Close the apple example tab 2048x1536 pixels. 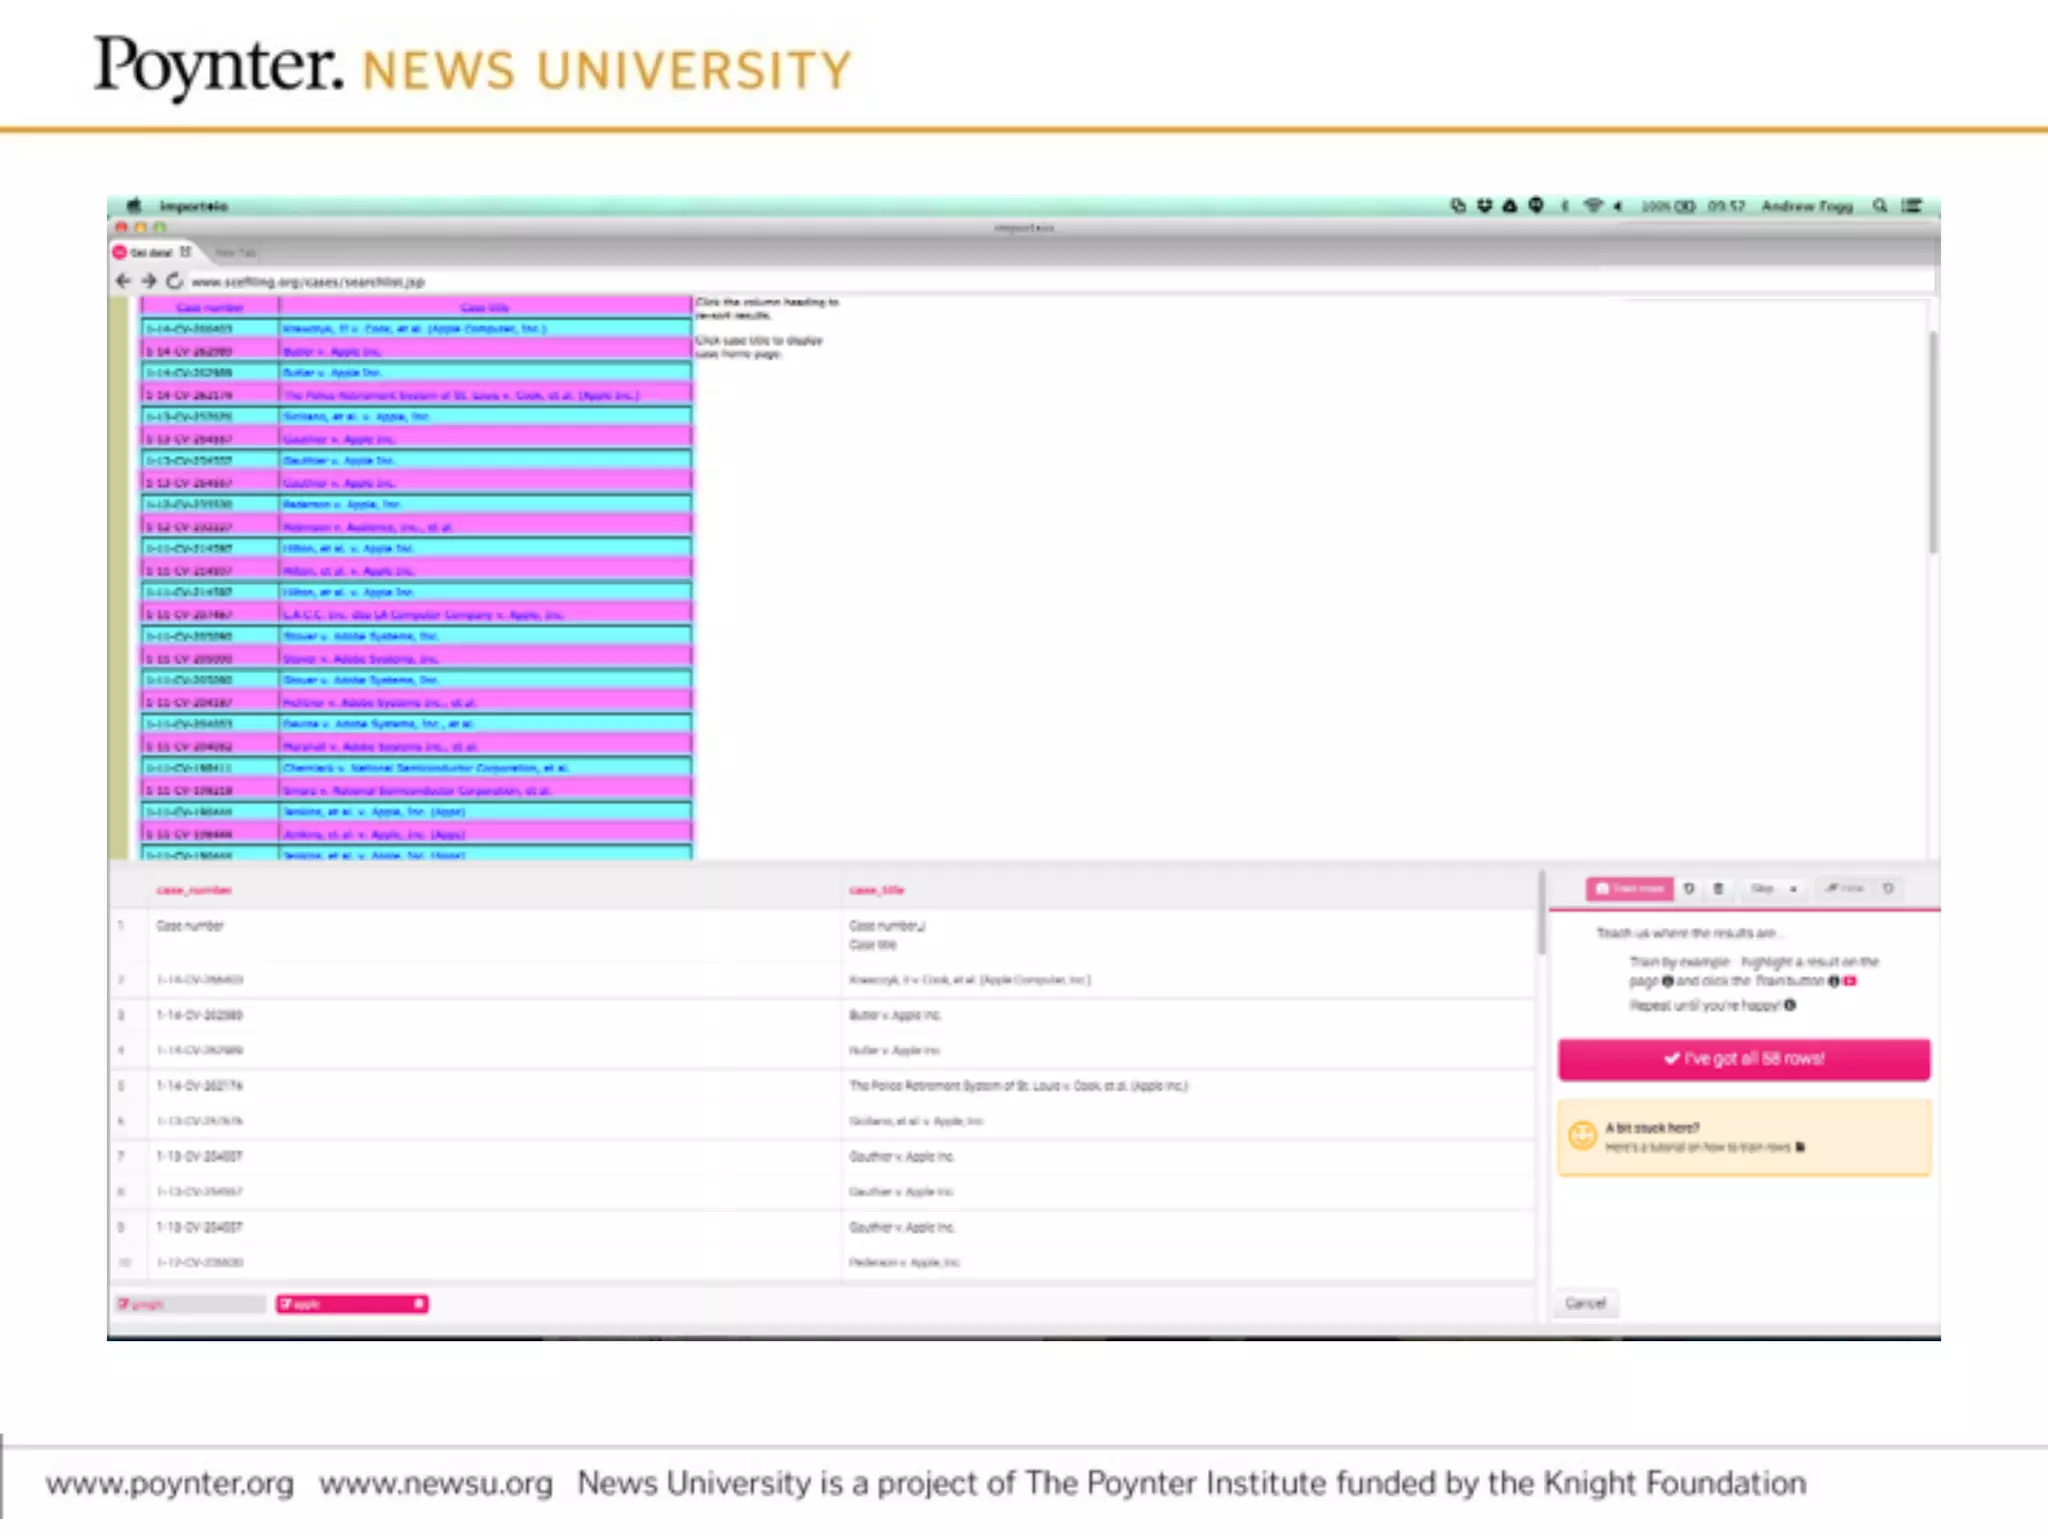[419, 1303]
